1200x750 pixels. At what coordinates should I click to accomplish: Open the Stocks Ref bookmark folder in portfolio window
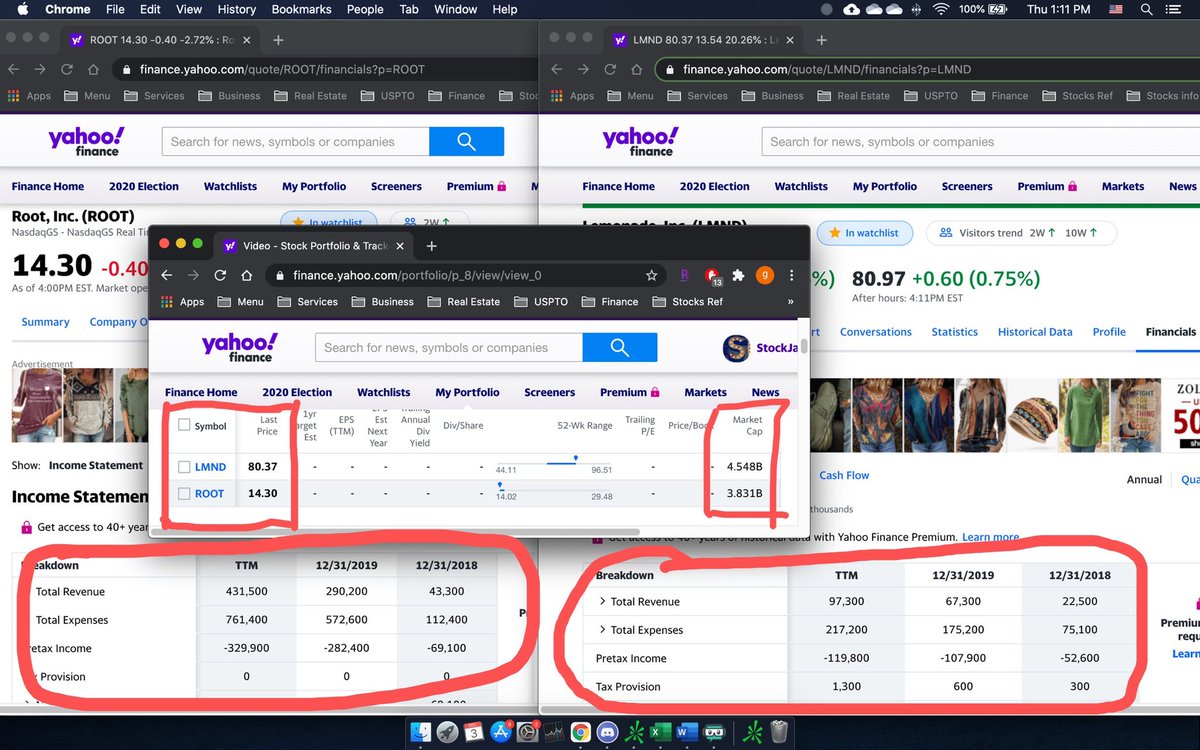[687, 301]
